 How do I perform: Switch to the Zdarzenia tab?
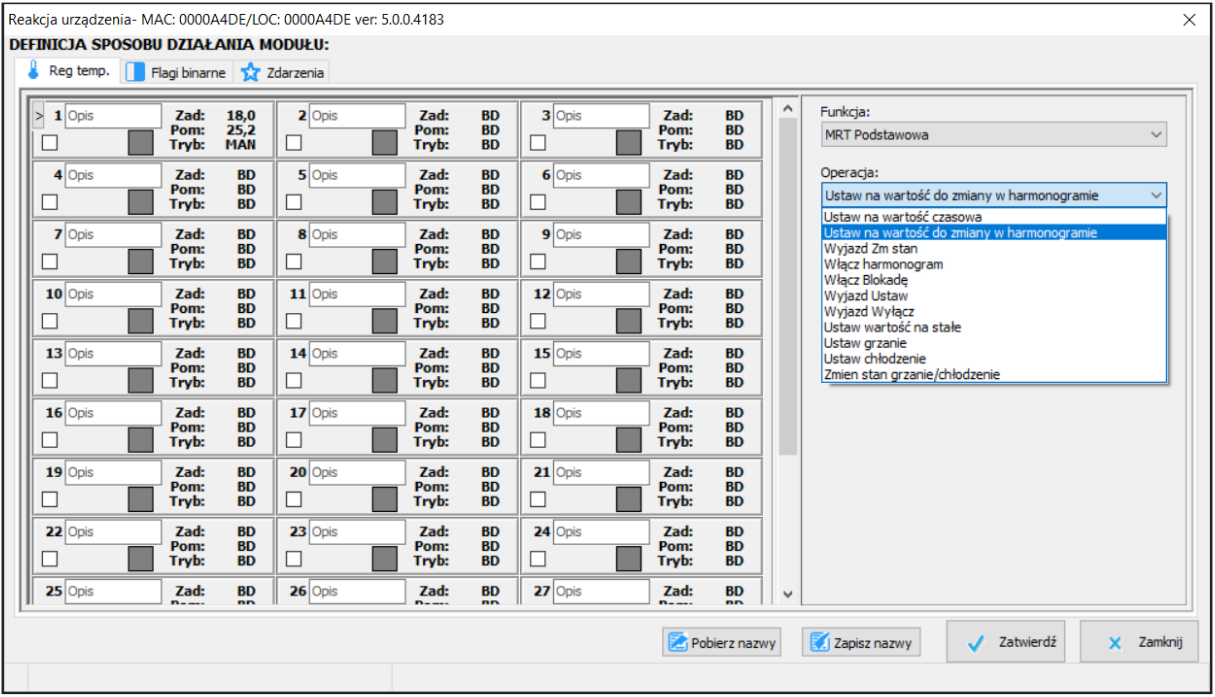click(283, 73)
